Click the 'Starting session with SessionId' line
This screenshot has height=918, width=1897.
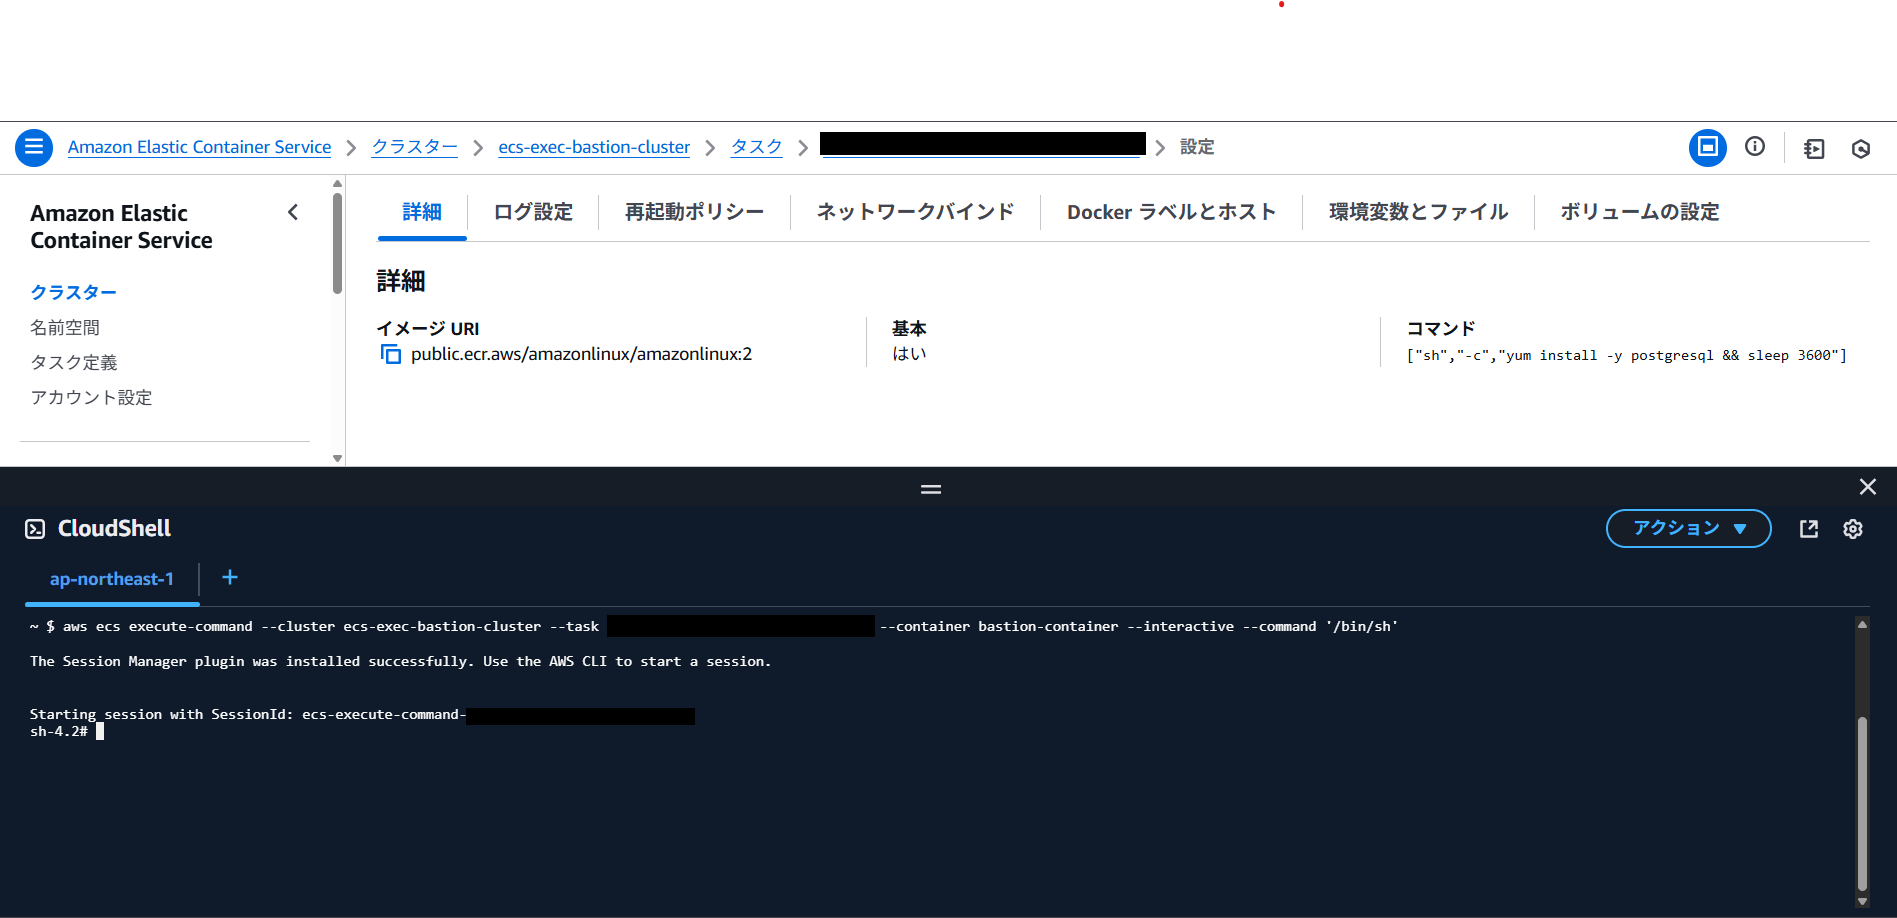[x=362, y=715]
